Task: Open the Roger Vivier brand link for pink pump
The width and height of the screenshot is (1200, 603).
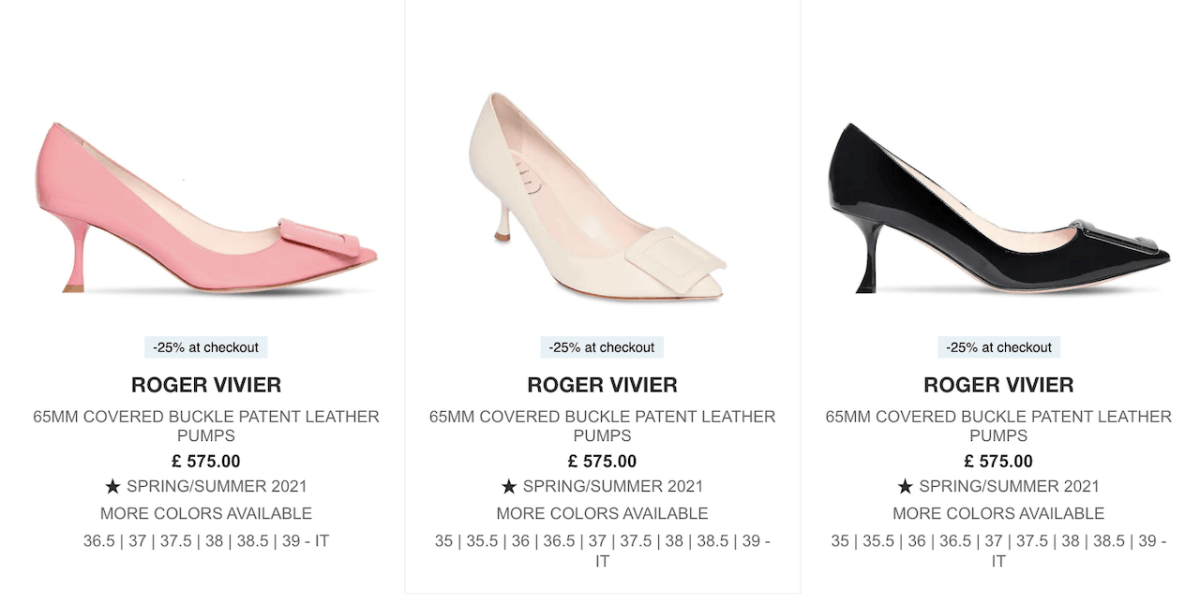Action: [x=206, y=385]
